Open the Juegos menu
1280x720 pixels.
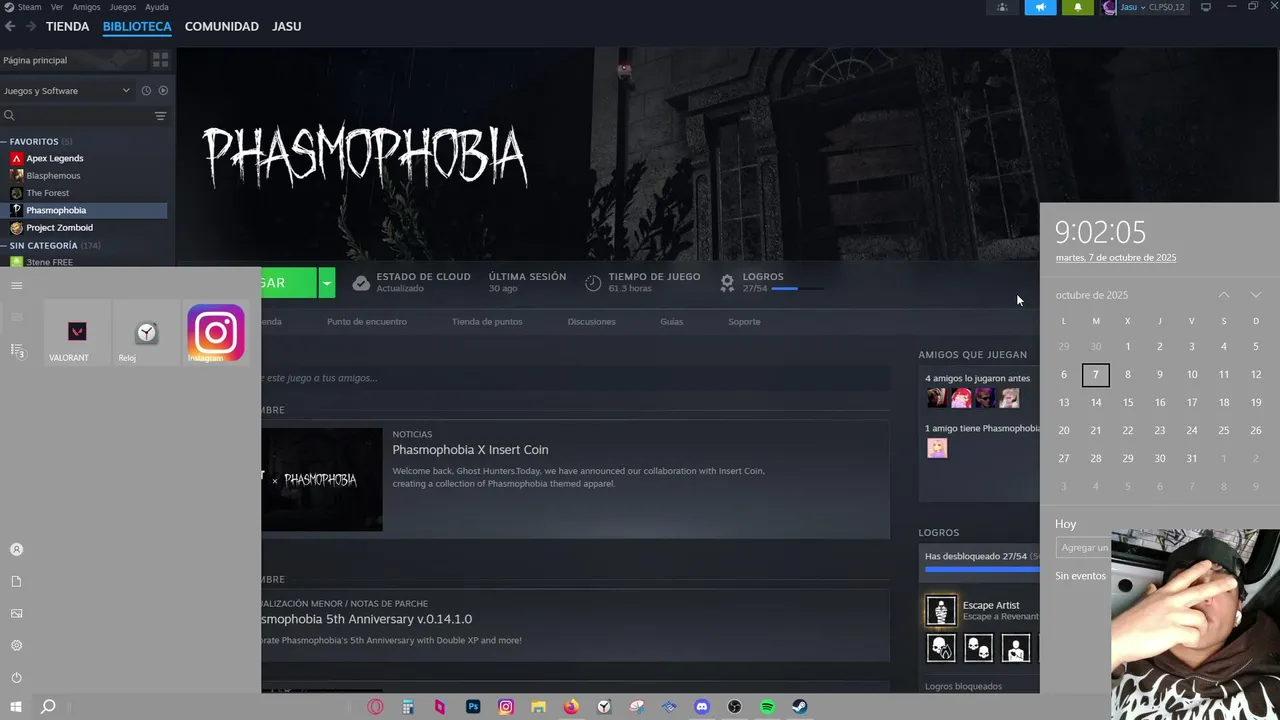click(x=123, y=7)
